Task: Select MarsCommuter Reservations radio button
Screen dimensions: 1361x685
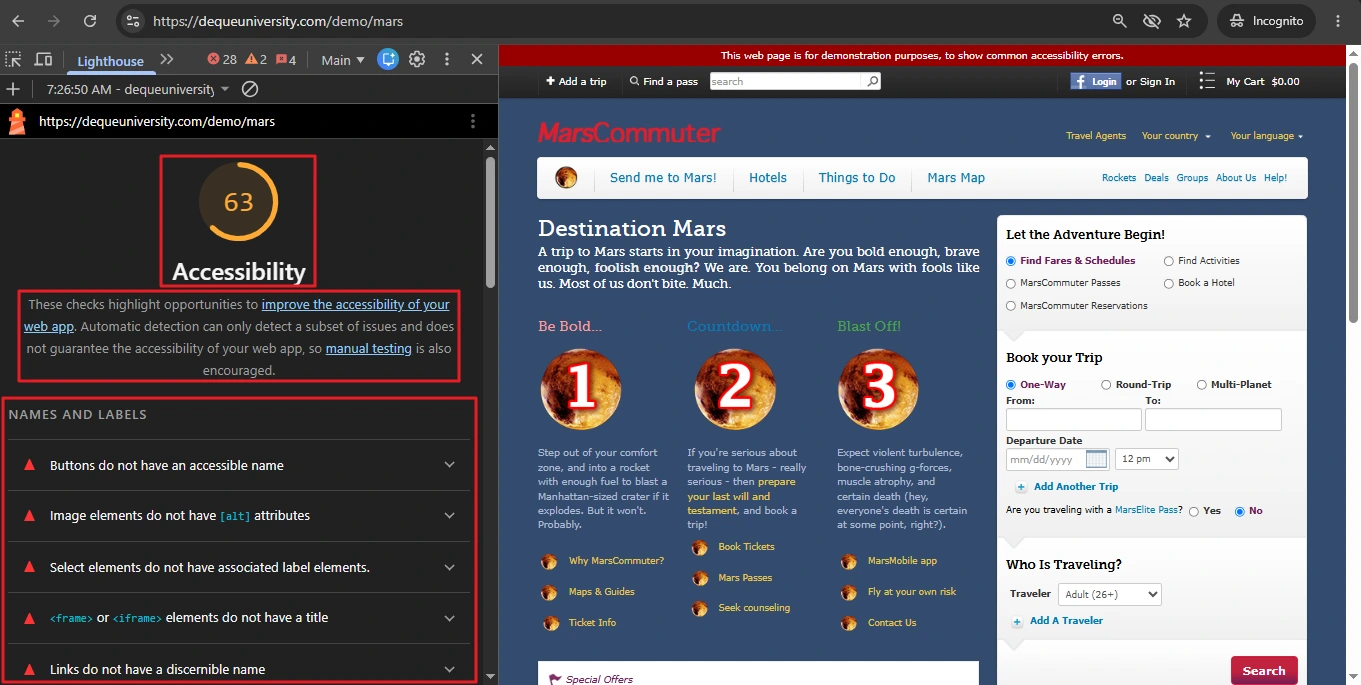Action: pyautogui.click(x=1011, y=306)
